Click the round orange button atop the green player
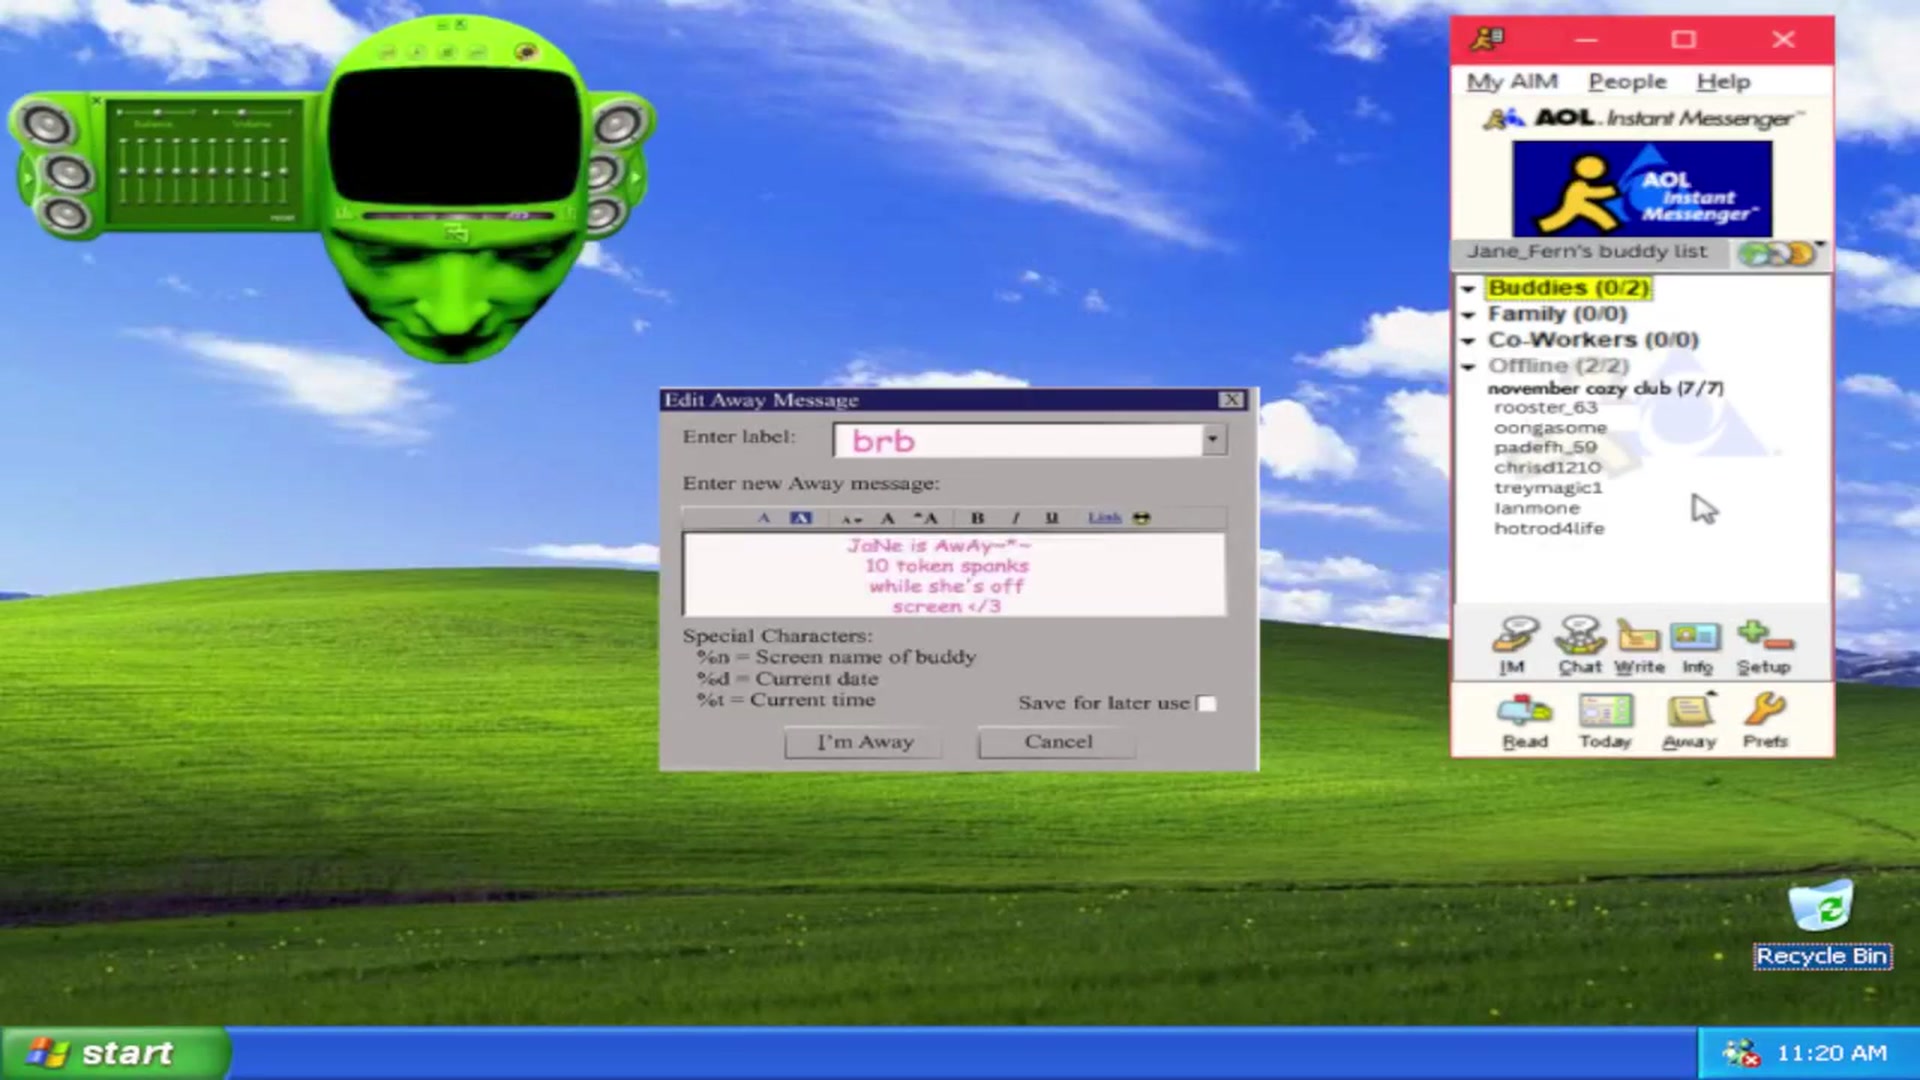 click(527, 51)
